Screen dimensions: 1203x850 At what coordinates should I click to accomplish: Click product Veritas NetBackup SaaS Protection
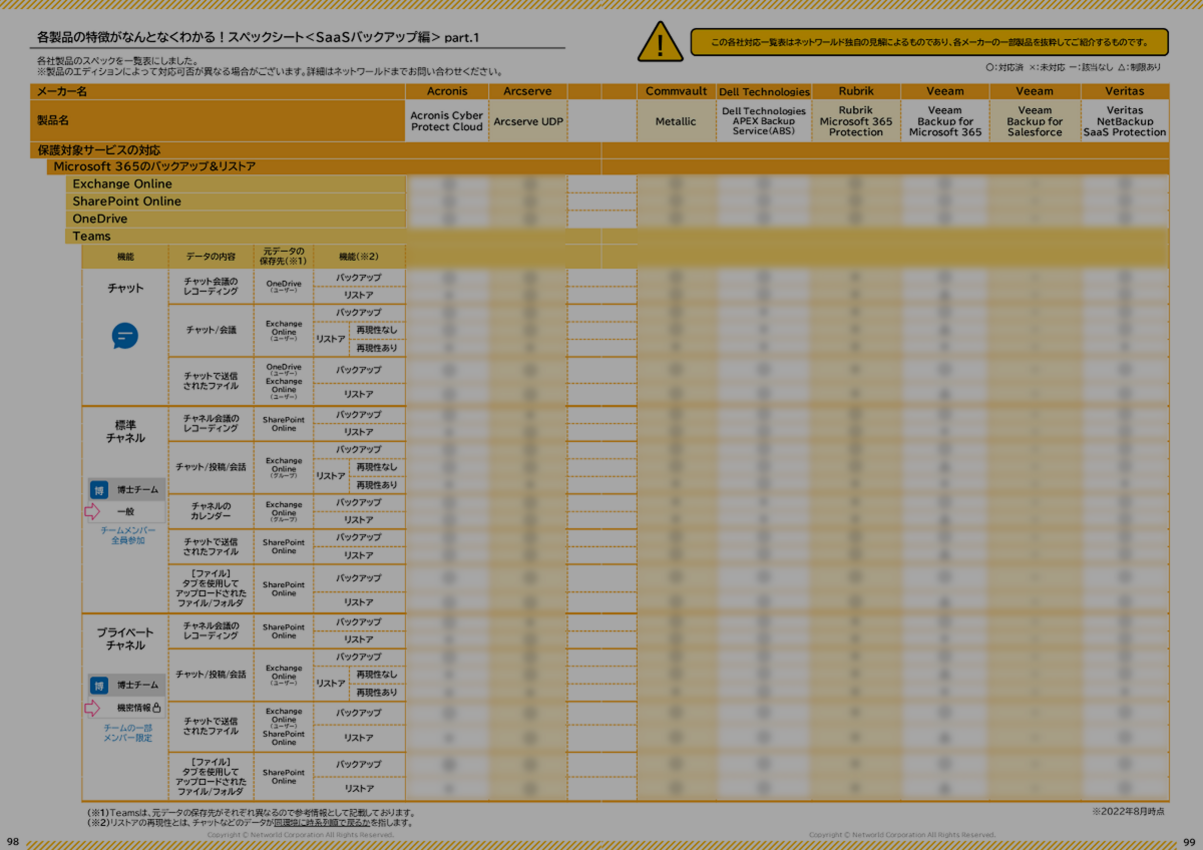point(1125,121)
